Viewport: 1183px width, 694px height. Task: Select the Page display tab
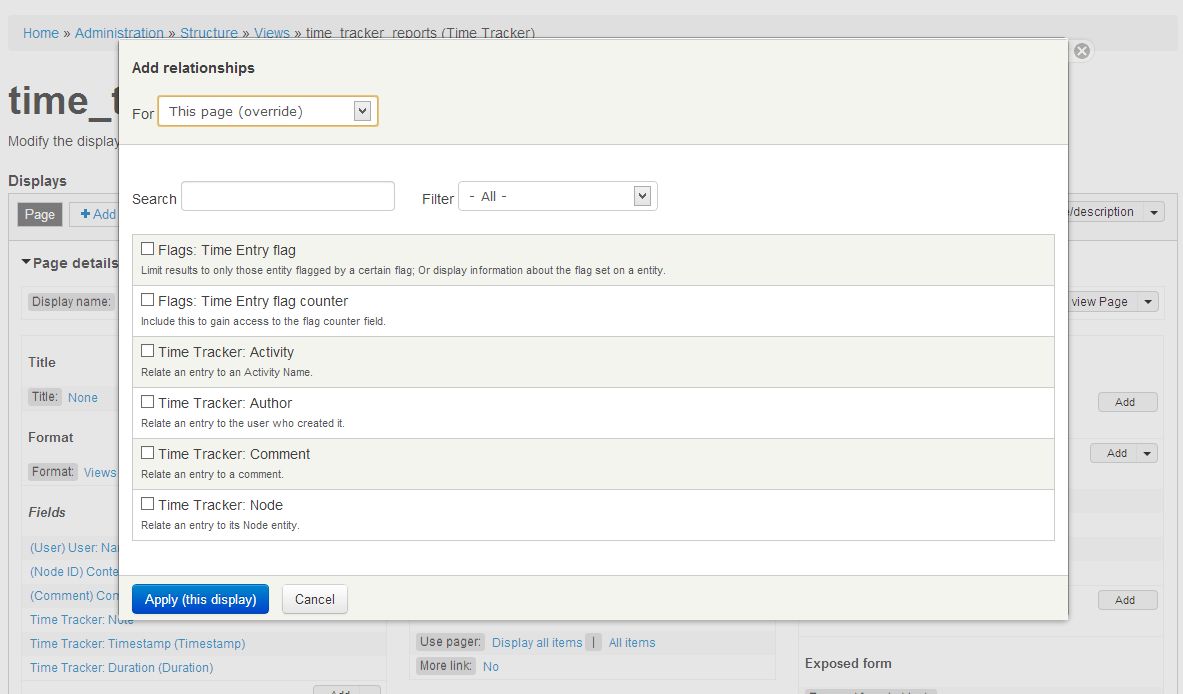[40, 214]
